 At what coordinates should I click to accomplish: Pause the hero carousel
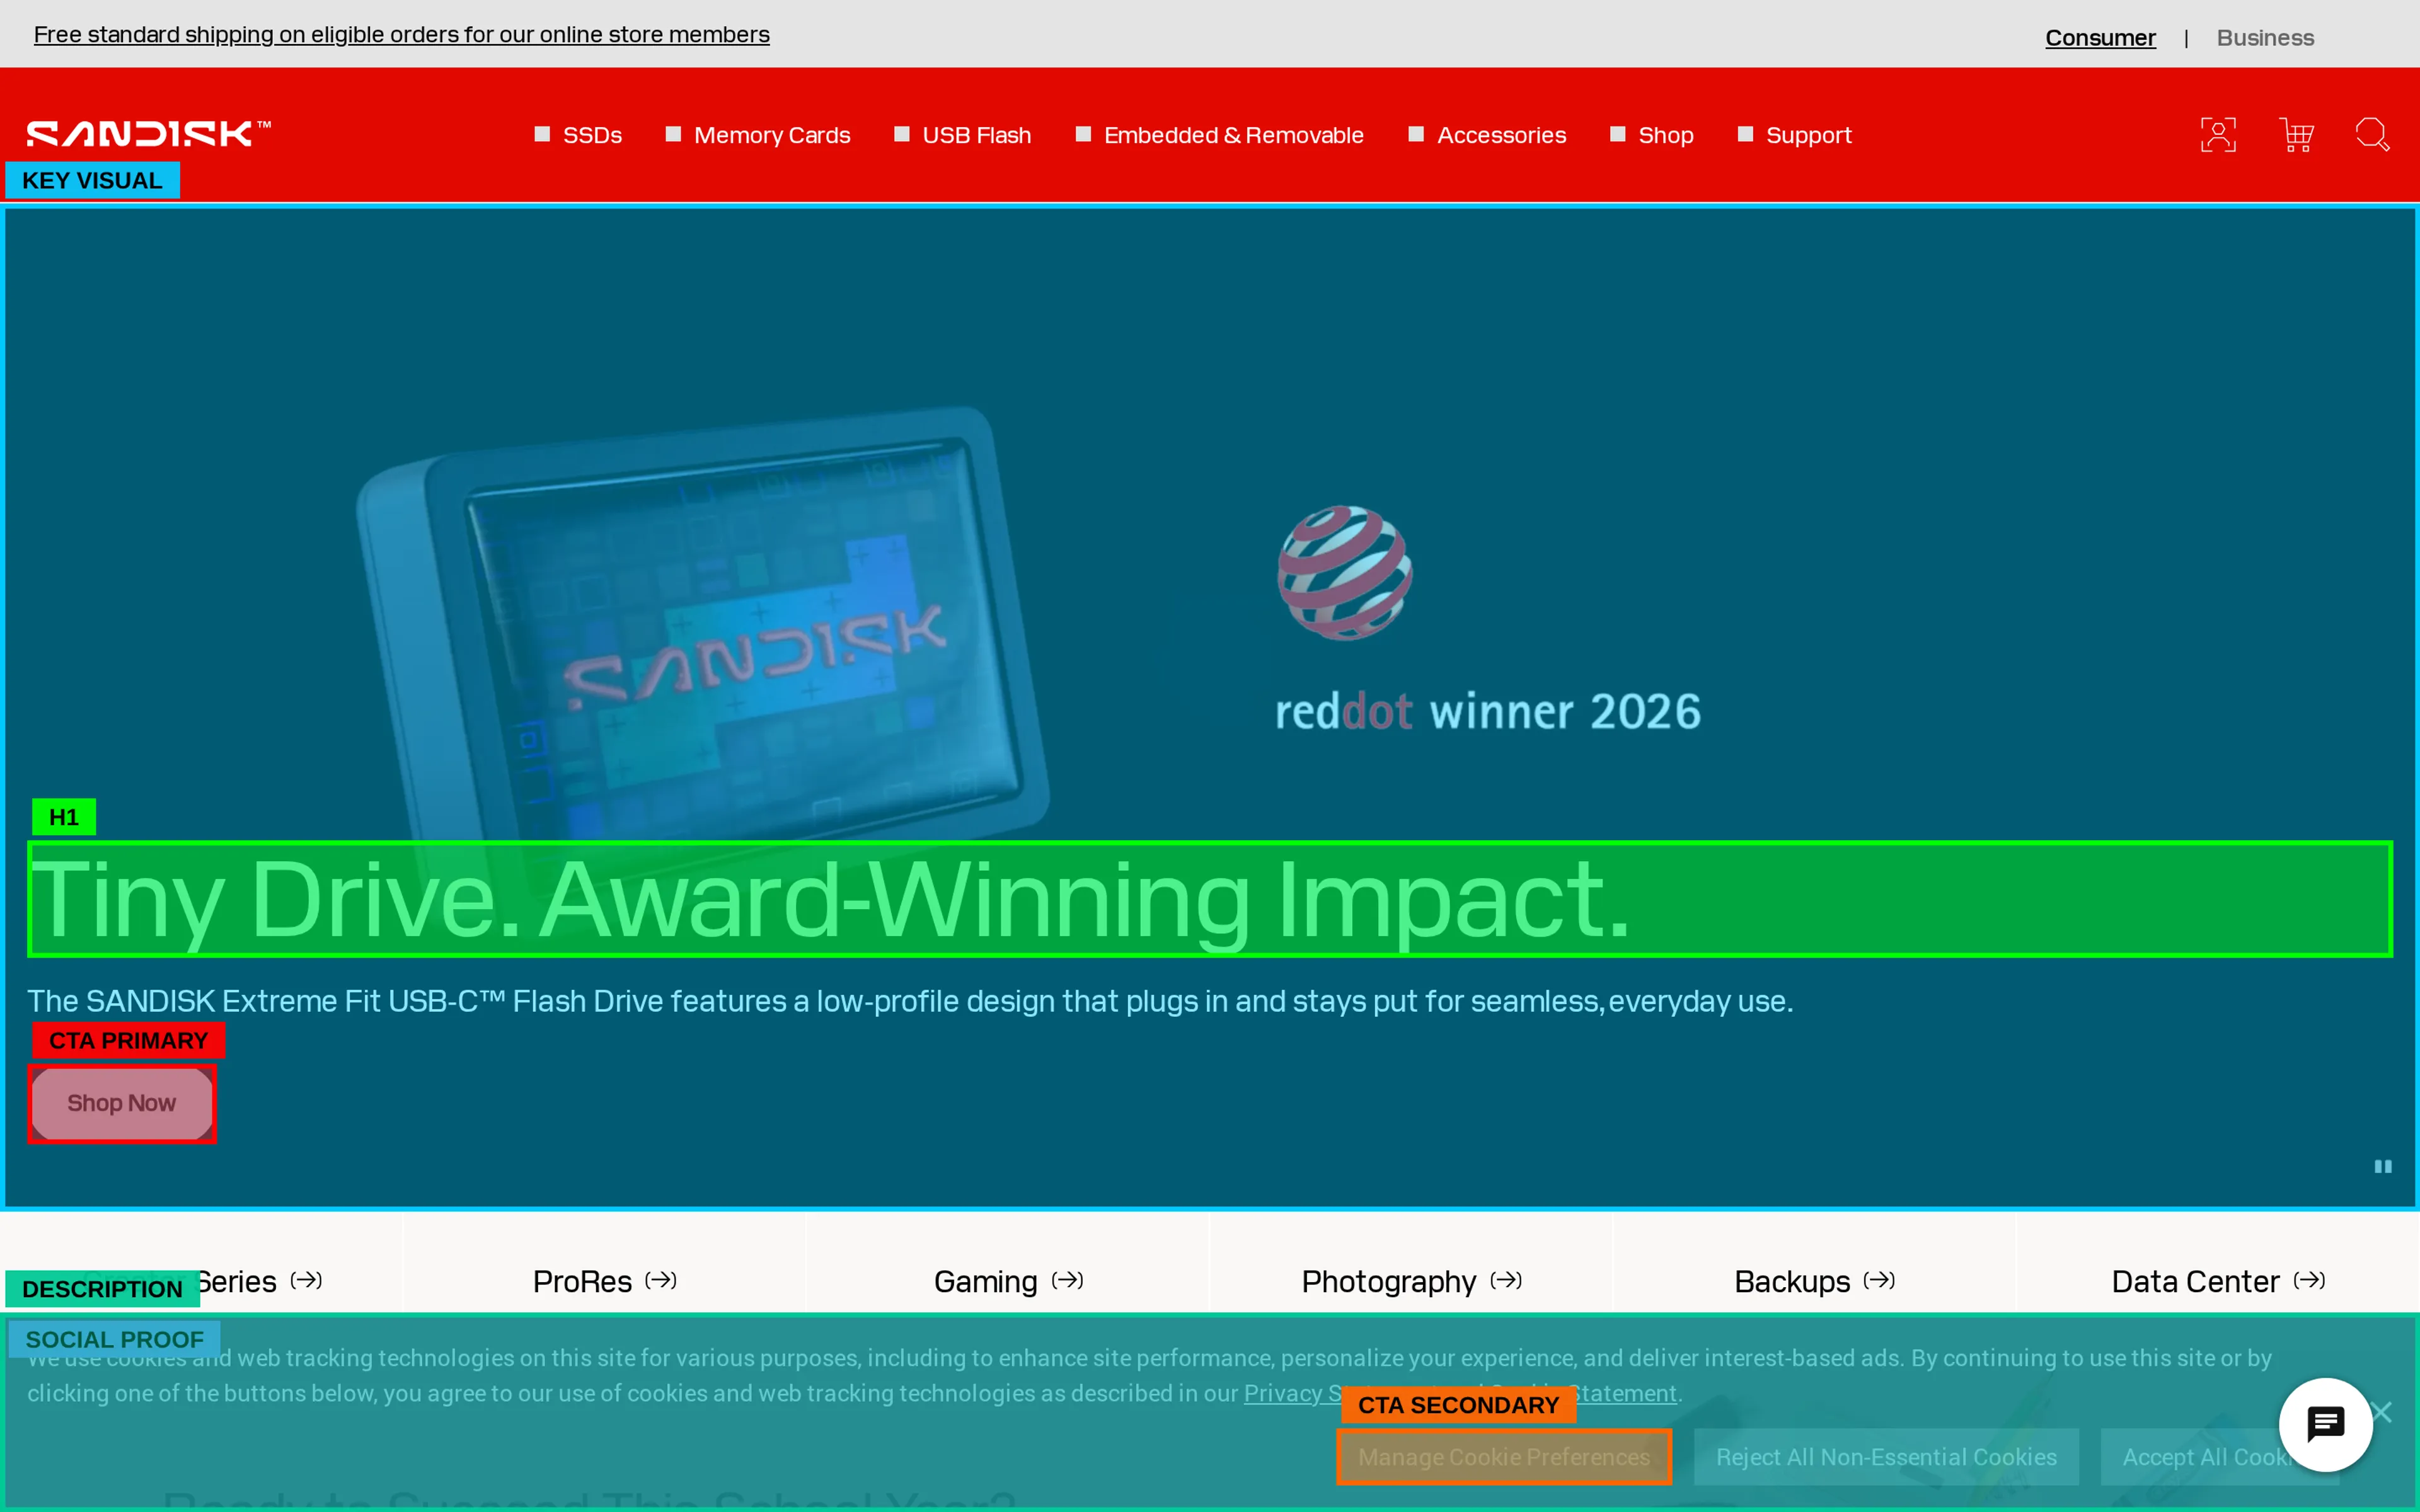pos(2383,1167)
